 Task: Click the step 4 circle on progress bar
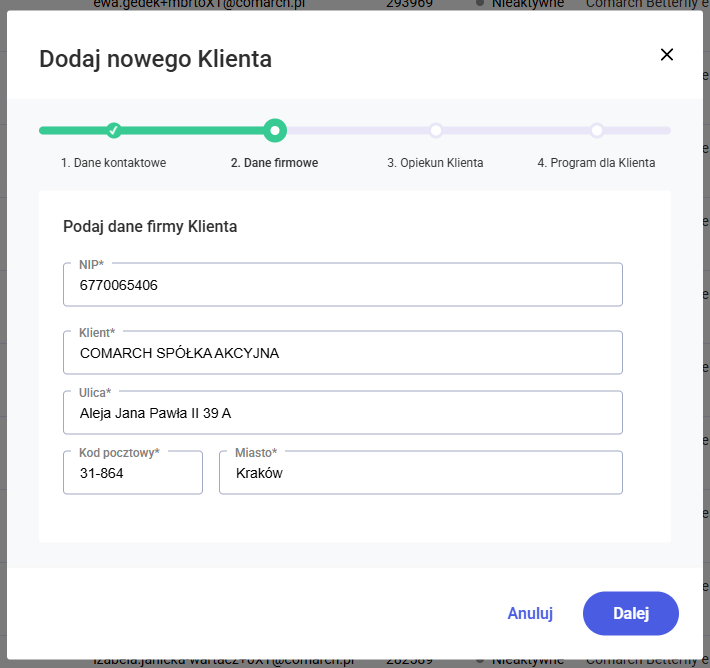[597, 130]
